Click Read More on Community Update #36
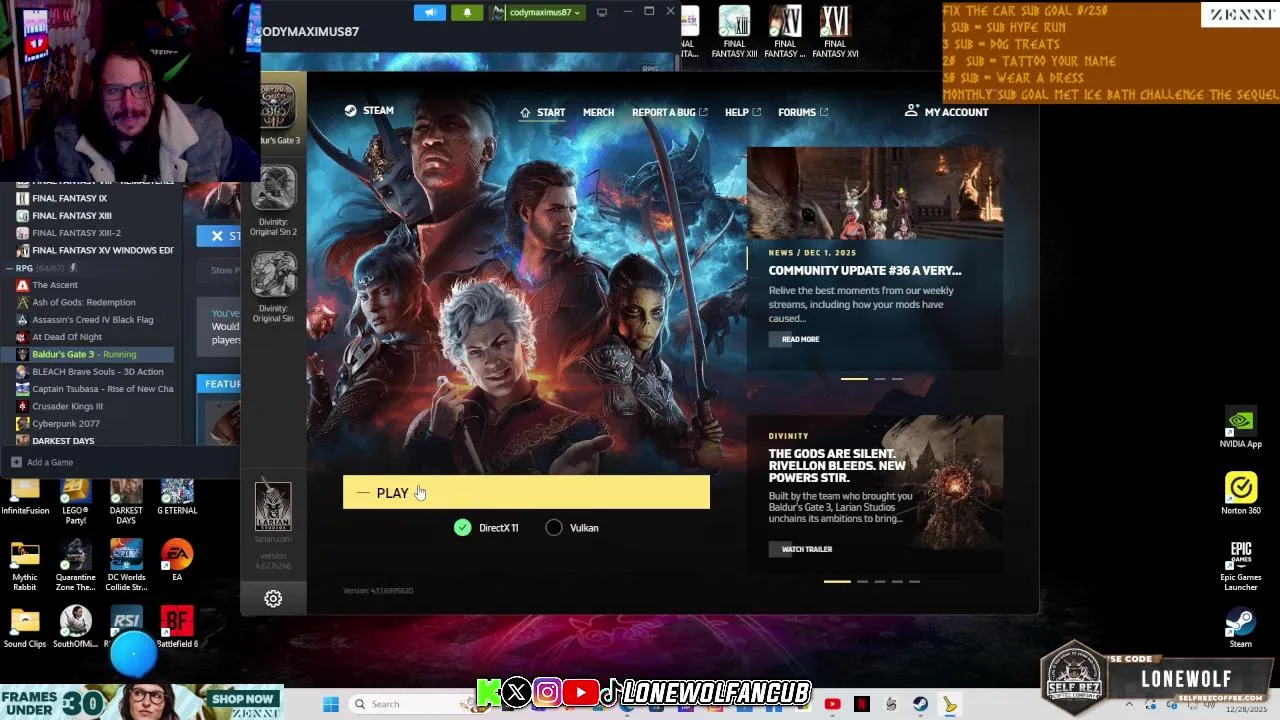This screenshot has width=1280, height=720. coord(800,339)
